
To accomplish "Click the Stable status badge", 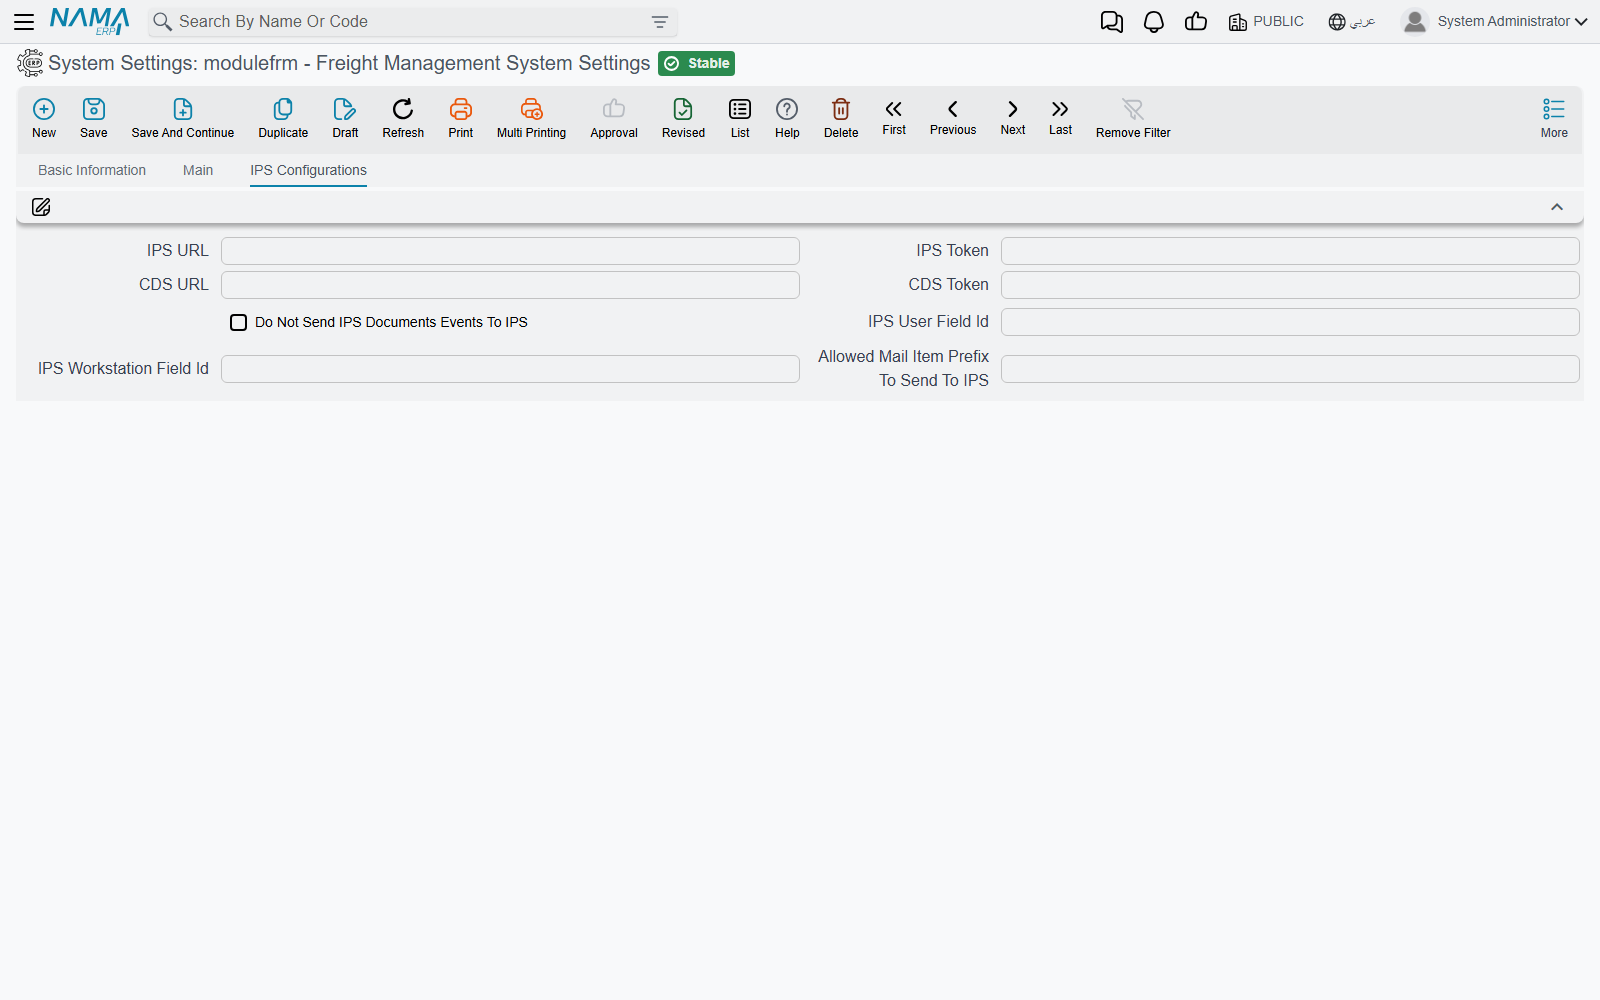I will click(x=697, y=63).
